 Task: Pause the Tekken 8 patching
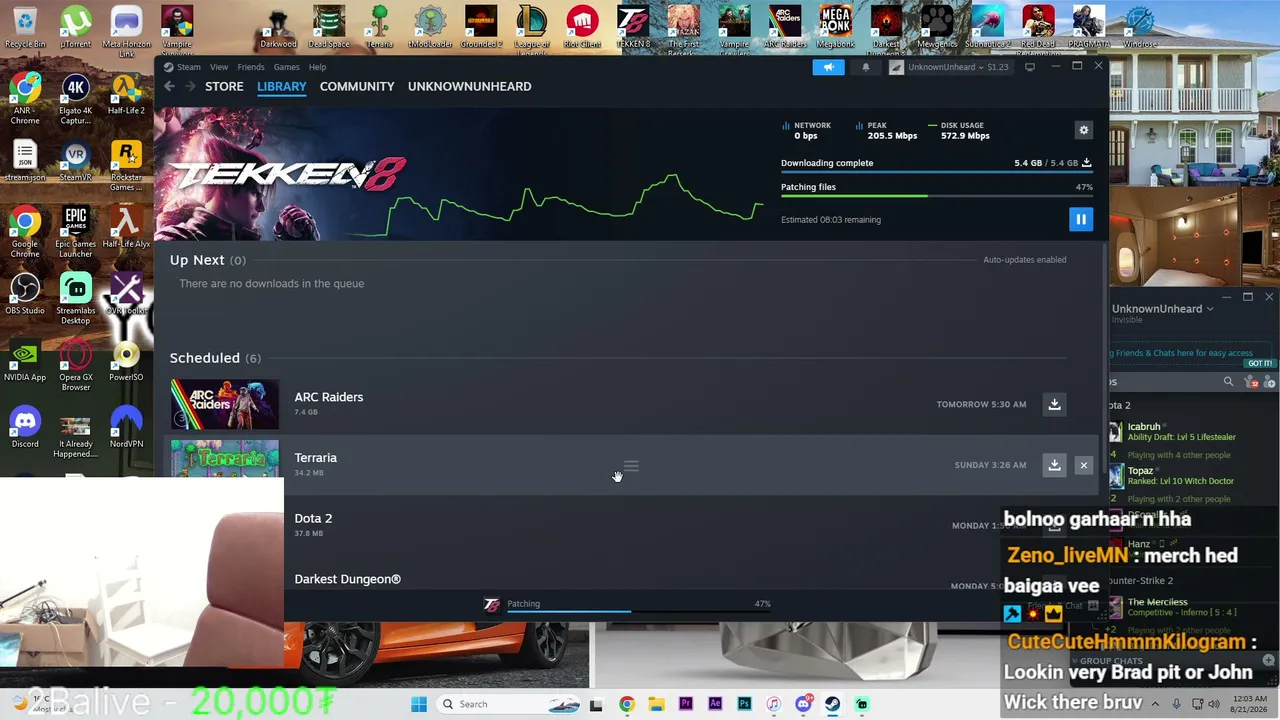coord(1081,219)
